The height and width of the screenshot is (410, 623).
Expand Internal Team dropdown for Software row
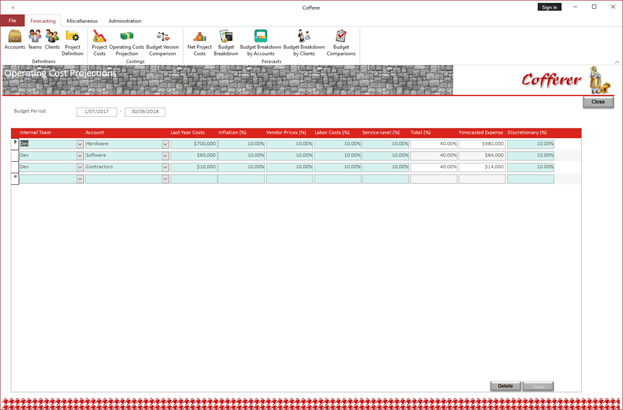[80, 156]
